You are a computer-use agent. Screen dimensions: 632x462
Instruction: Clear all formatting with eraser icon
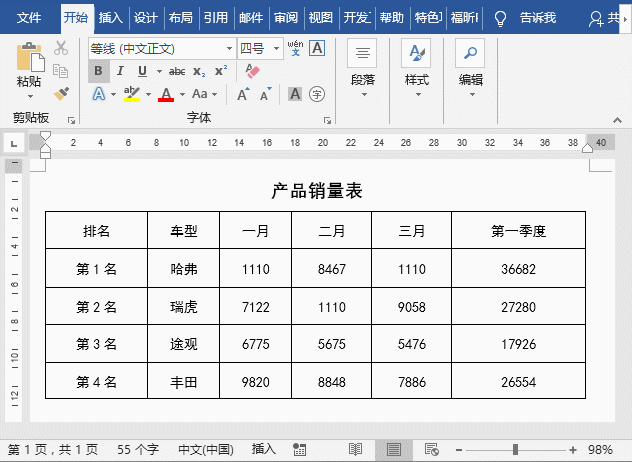pyautogui.click(x=252, y=71)
